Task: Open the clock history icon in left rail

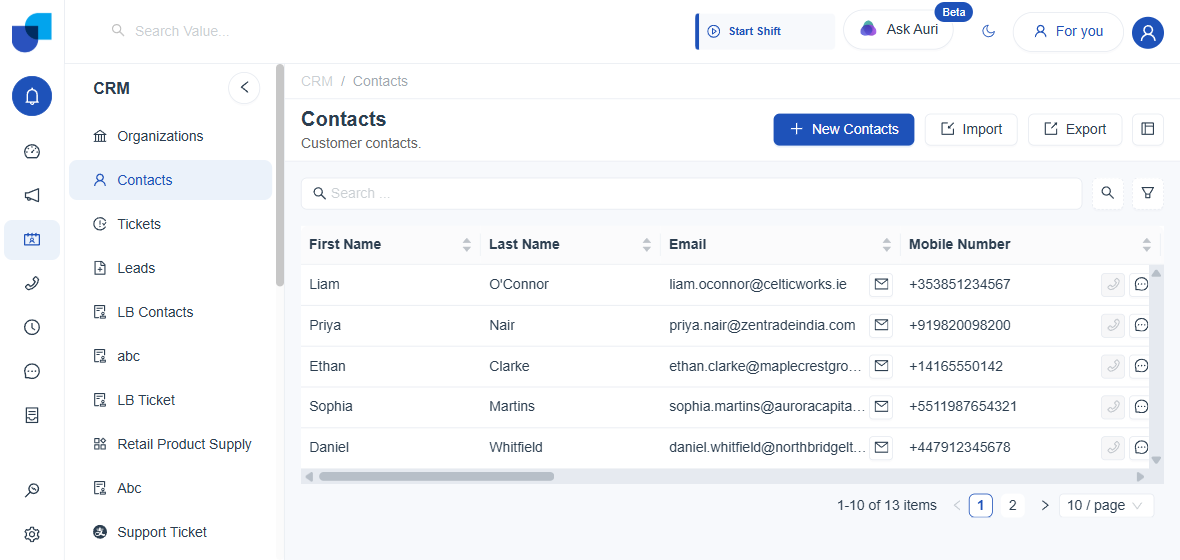Action: [x=32, y=327]
